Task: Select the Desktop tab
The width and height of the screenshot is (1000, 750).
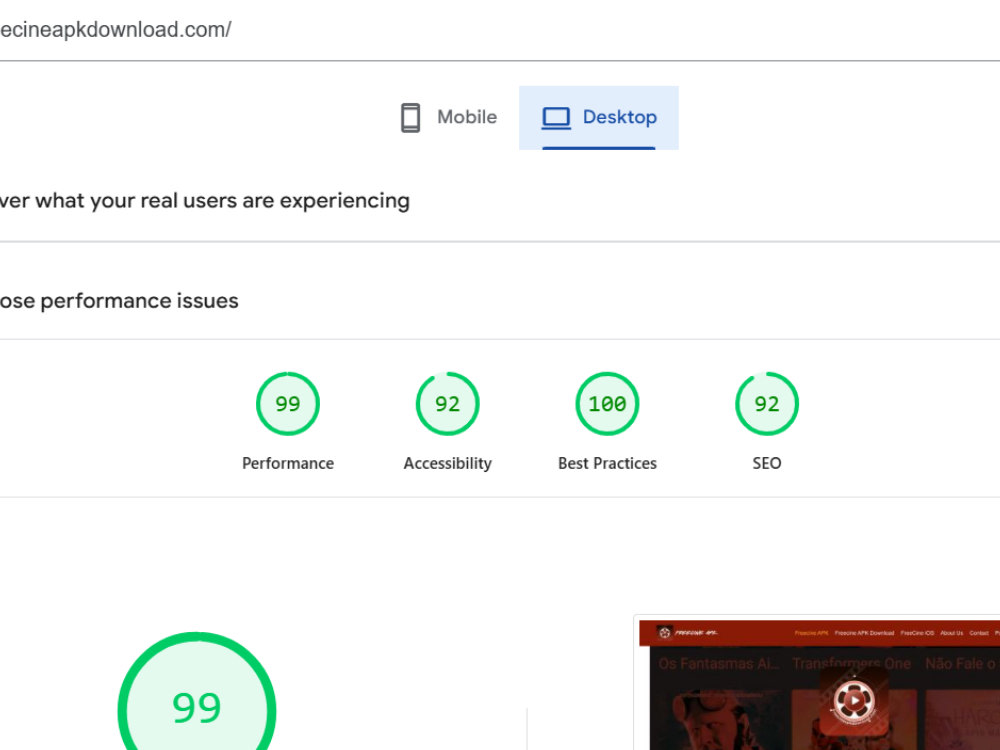Action: click(x=599, y=117)
